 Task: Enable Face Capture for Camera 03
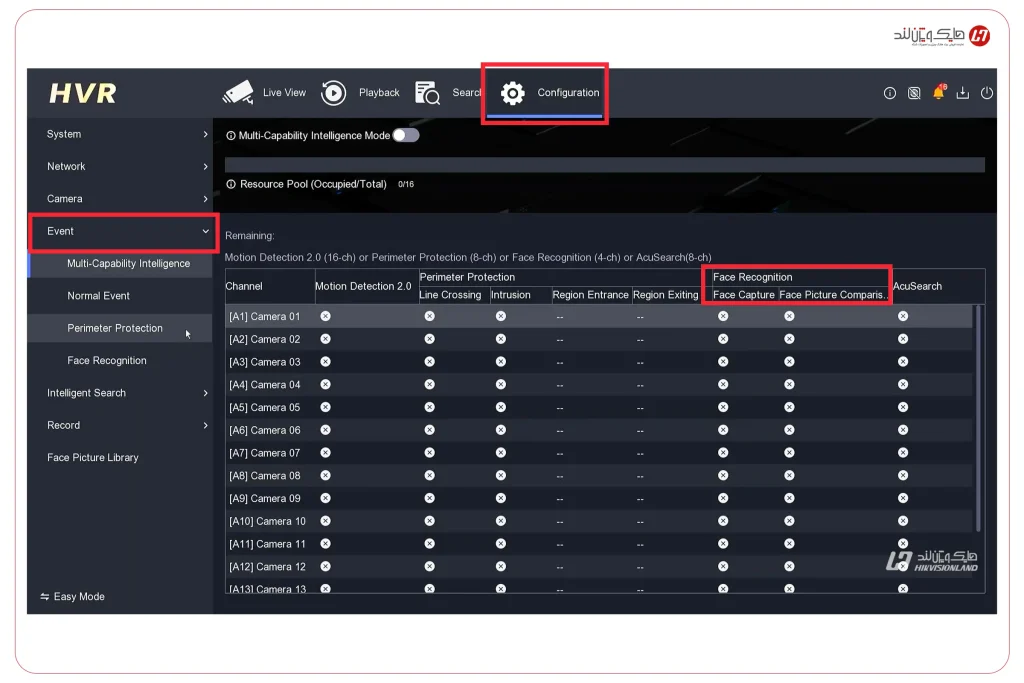[x=723, y=361]
